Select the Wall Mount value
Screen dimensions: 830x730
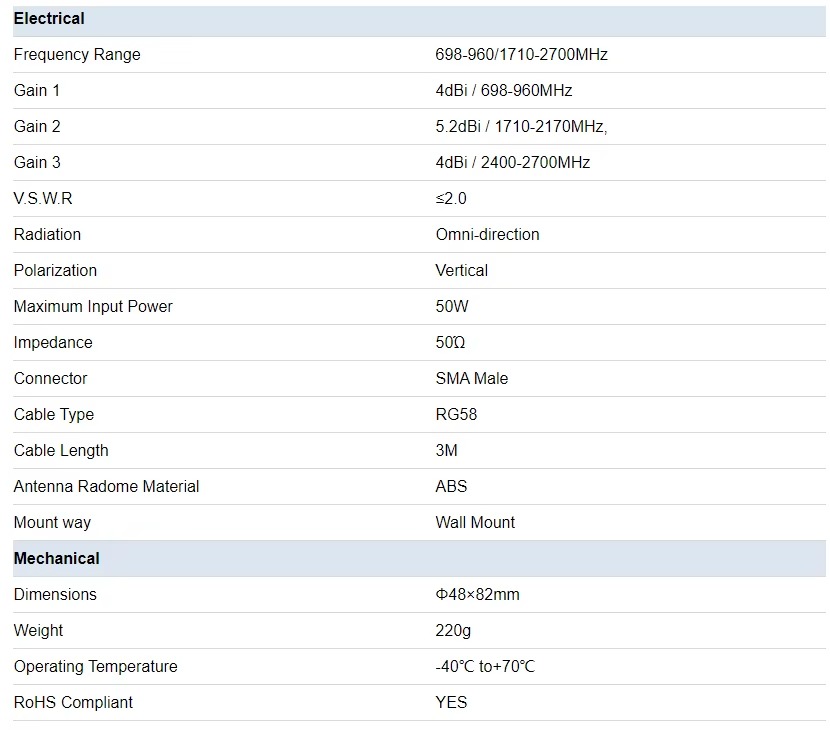click(x=475, y=522)
